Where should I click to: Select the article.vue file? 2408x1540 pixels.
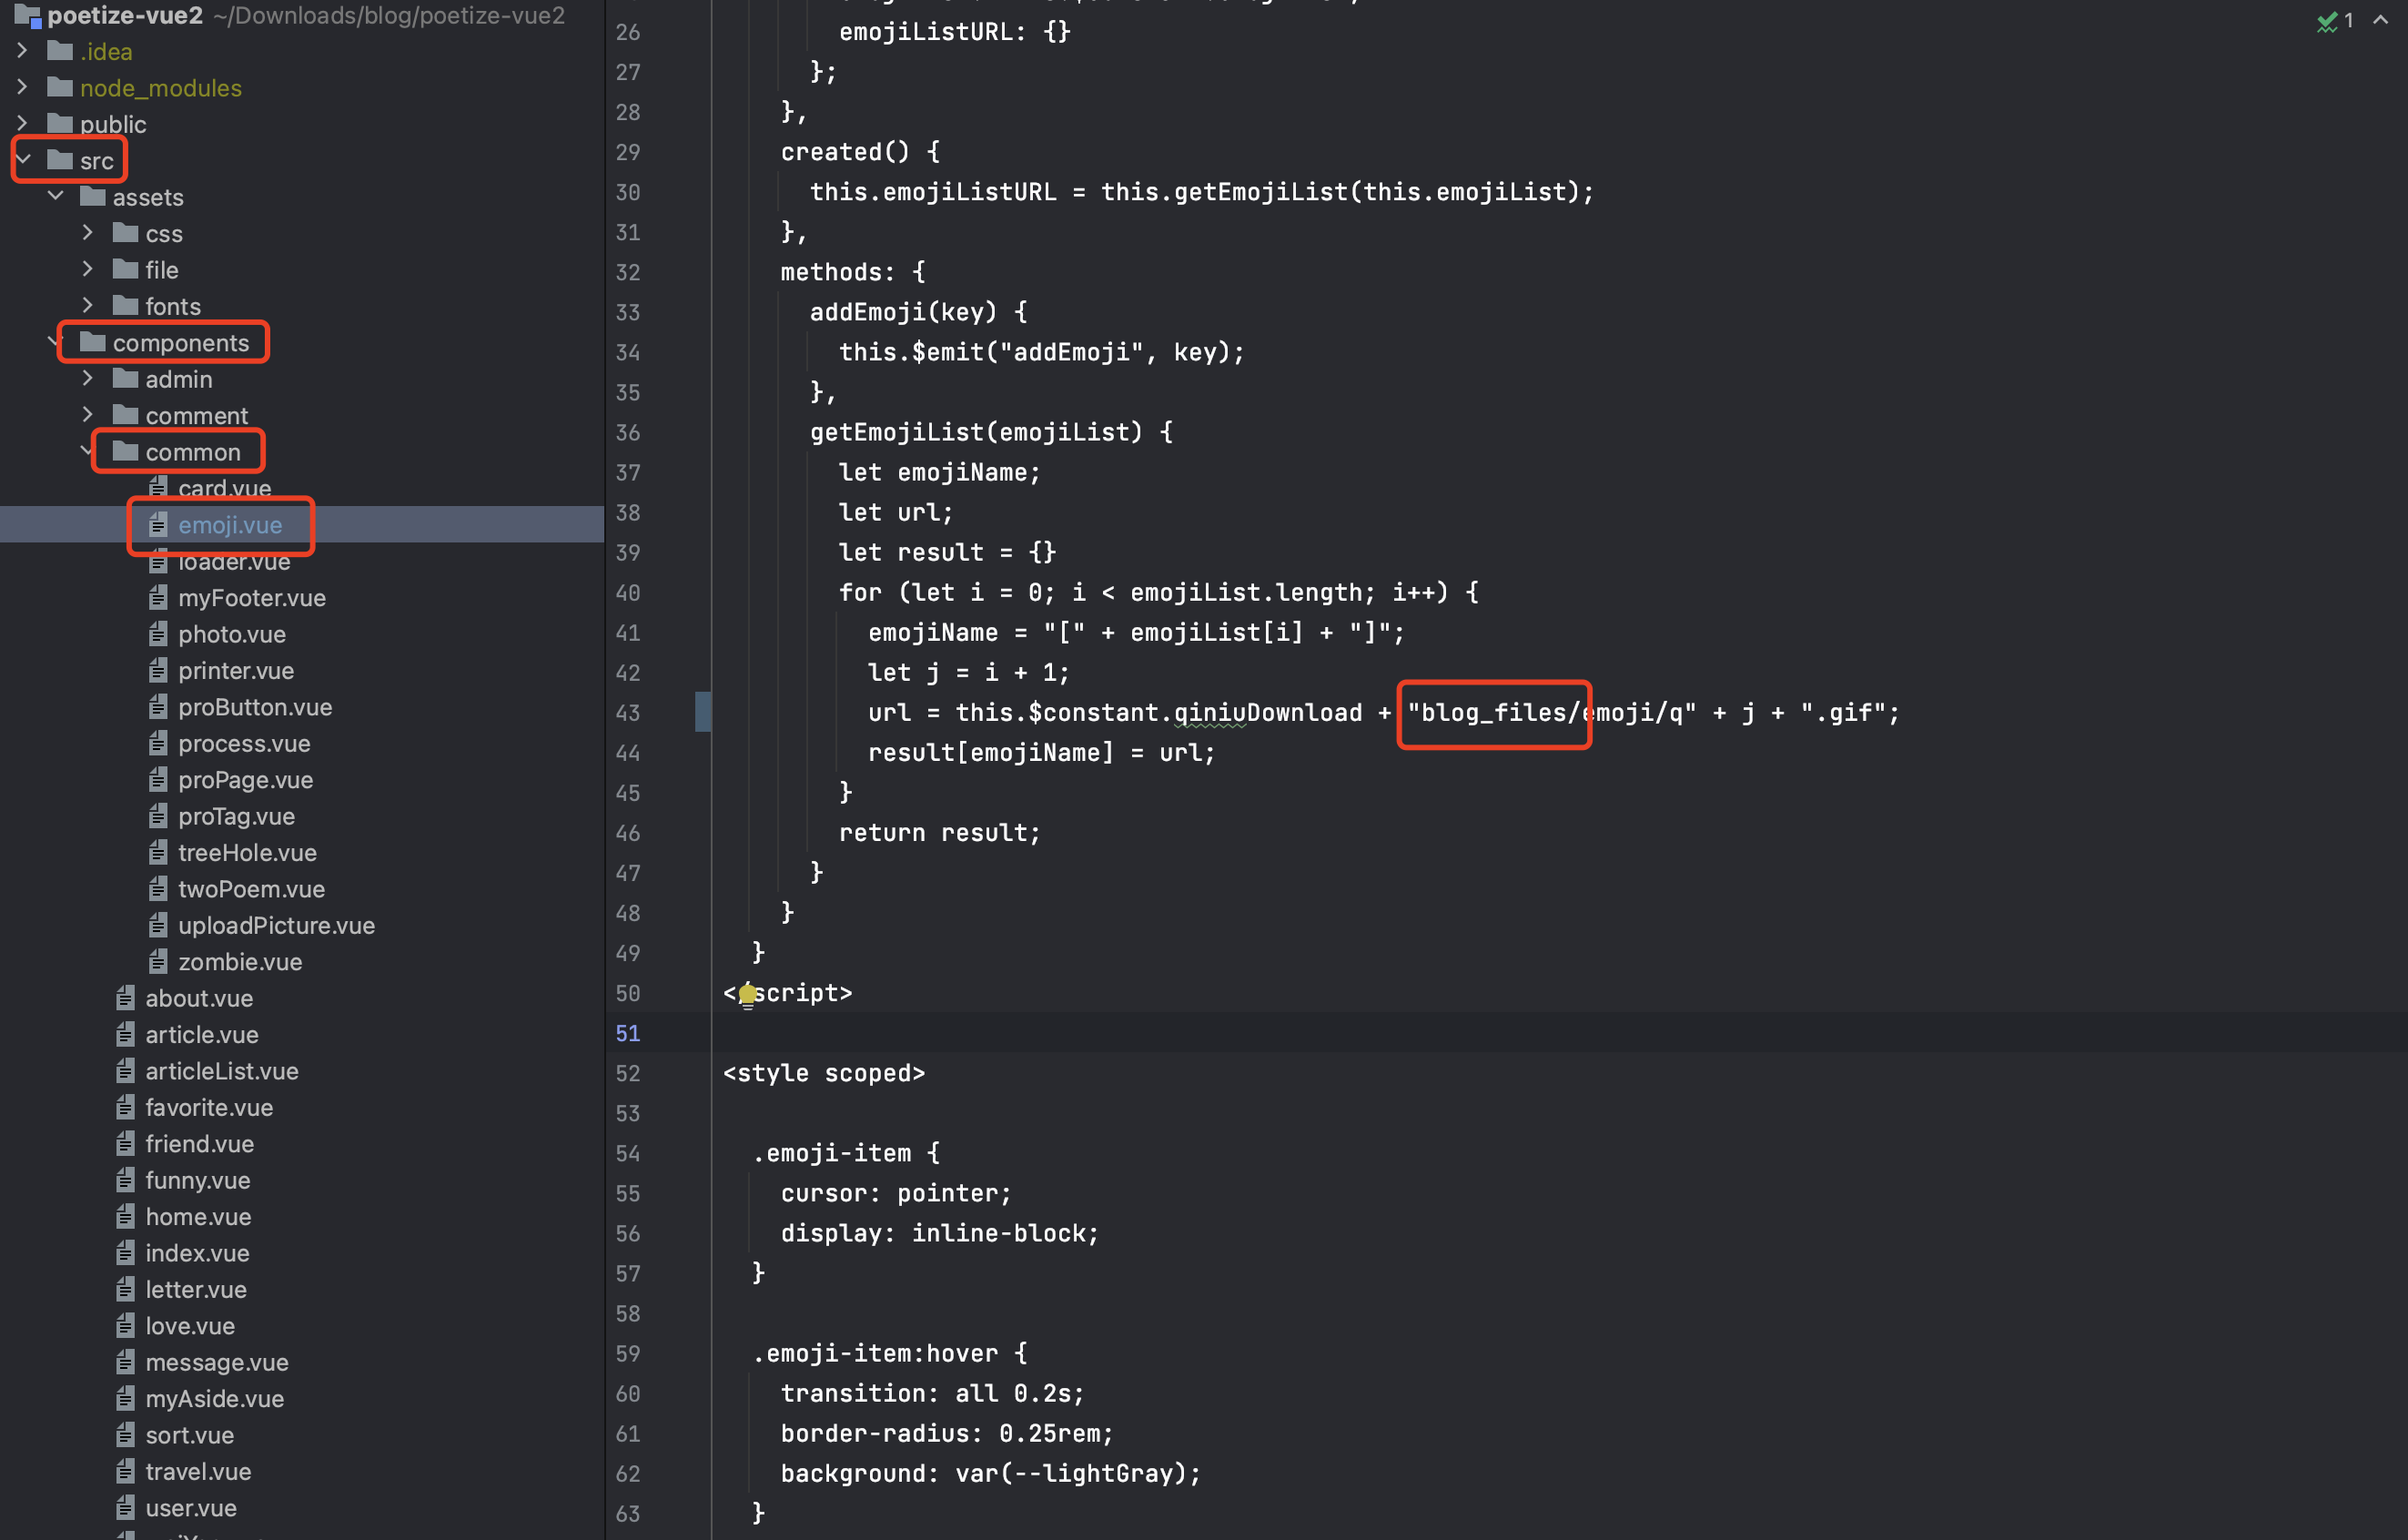(x=201, y=1035)
